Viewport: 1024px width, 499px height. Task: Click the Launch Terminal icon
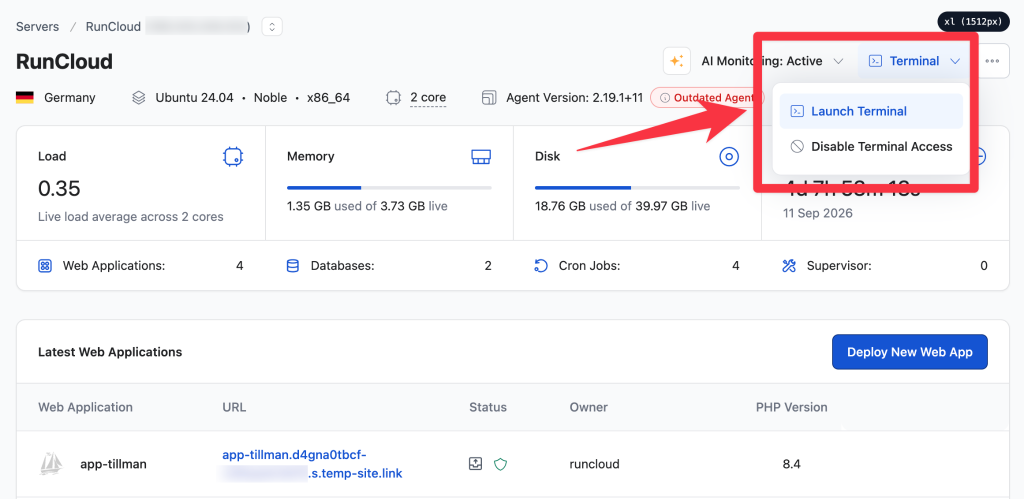click(x=797, y=112)
